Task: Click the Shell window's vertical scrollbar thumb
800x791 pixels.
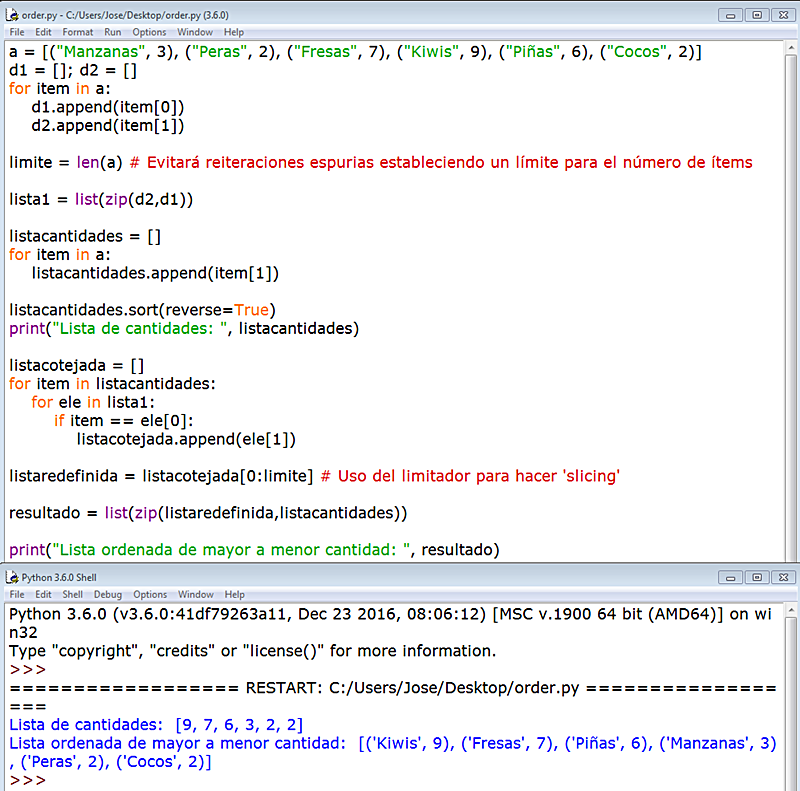Action: (791, 704)
